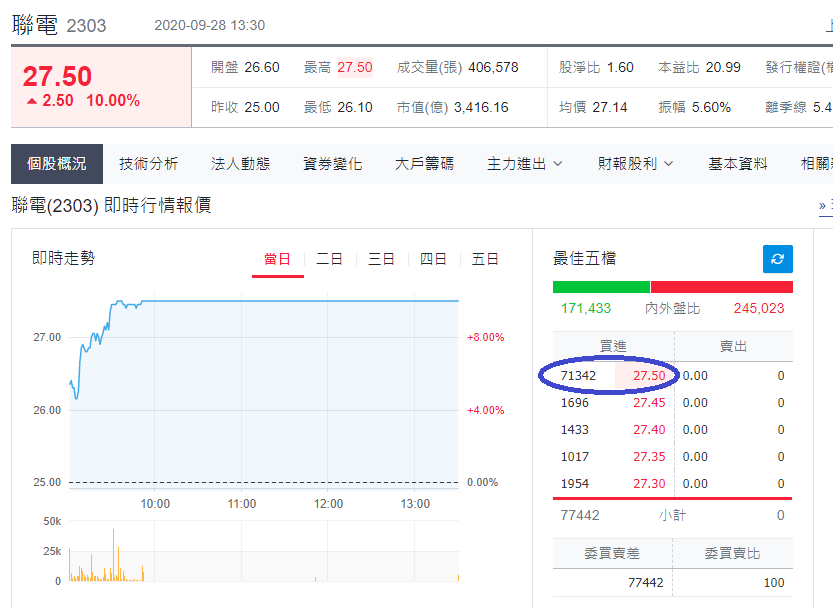The image size is (833, 608).
Task: Click the red up-triangle change indicator
Action: pyautogui.click(x=32, y=101)
